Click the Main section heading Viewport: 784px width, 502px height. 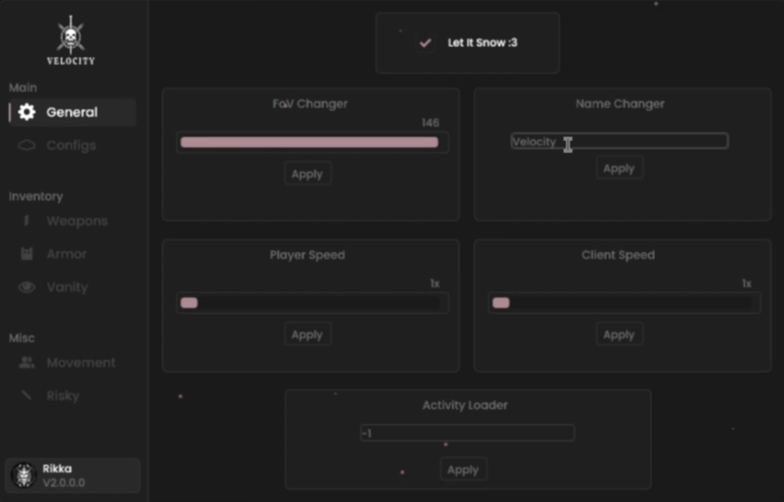(23, 88)
